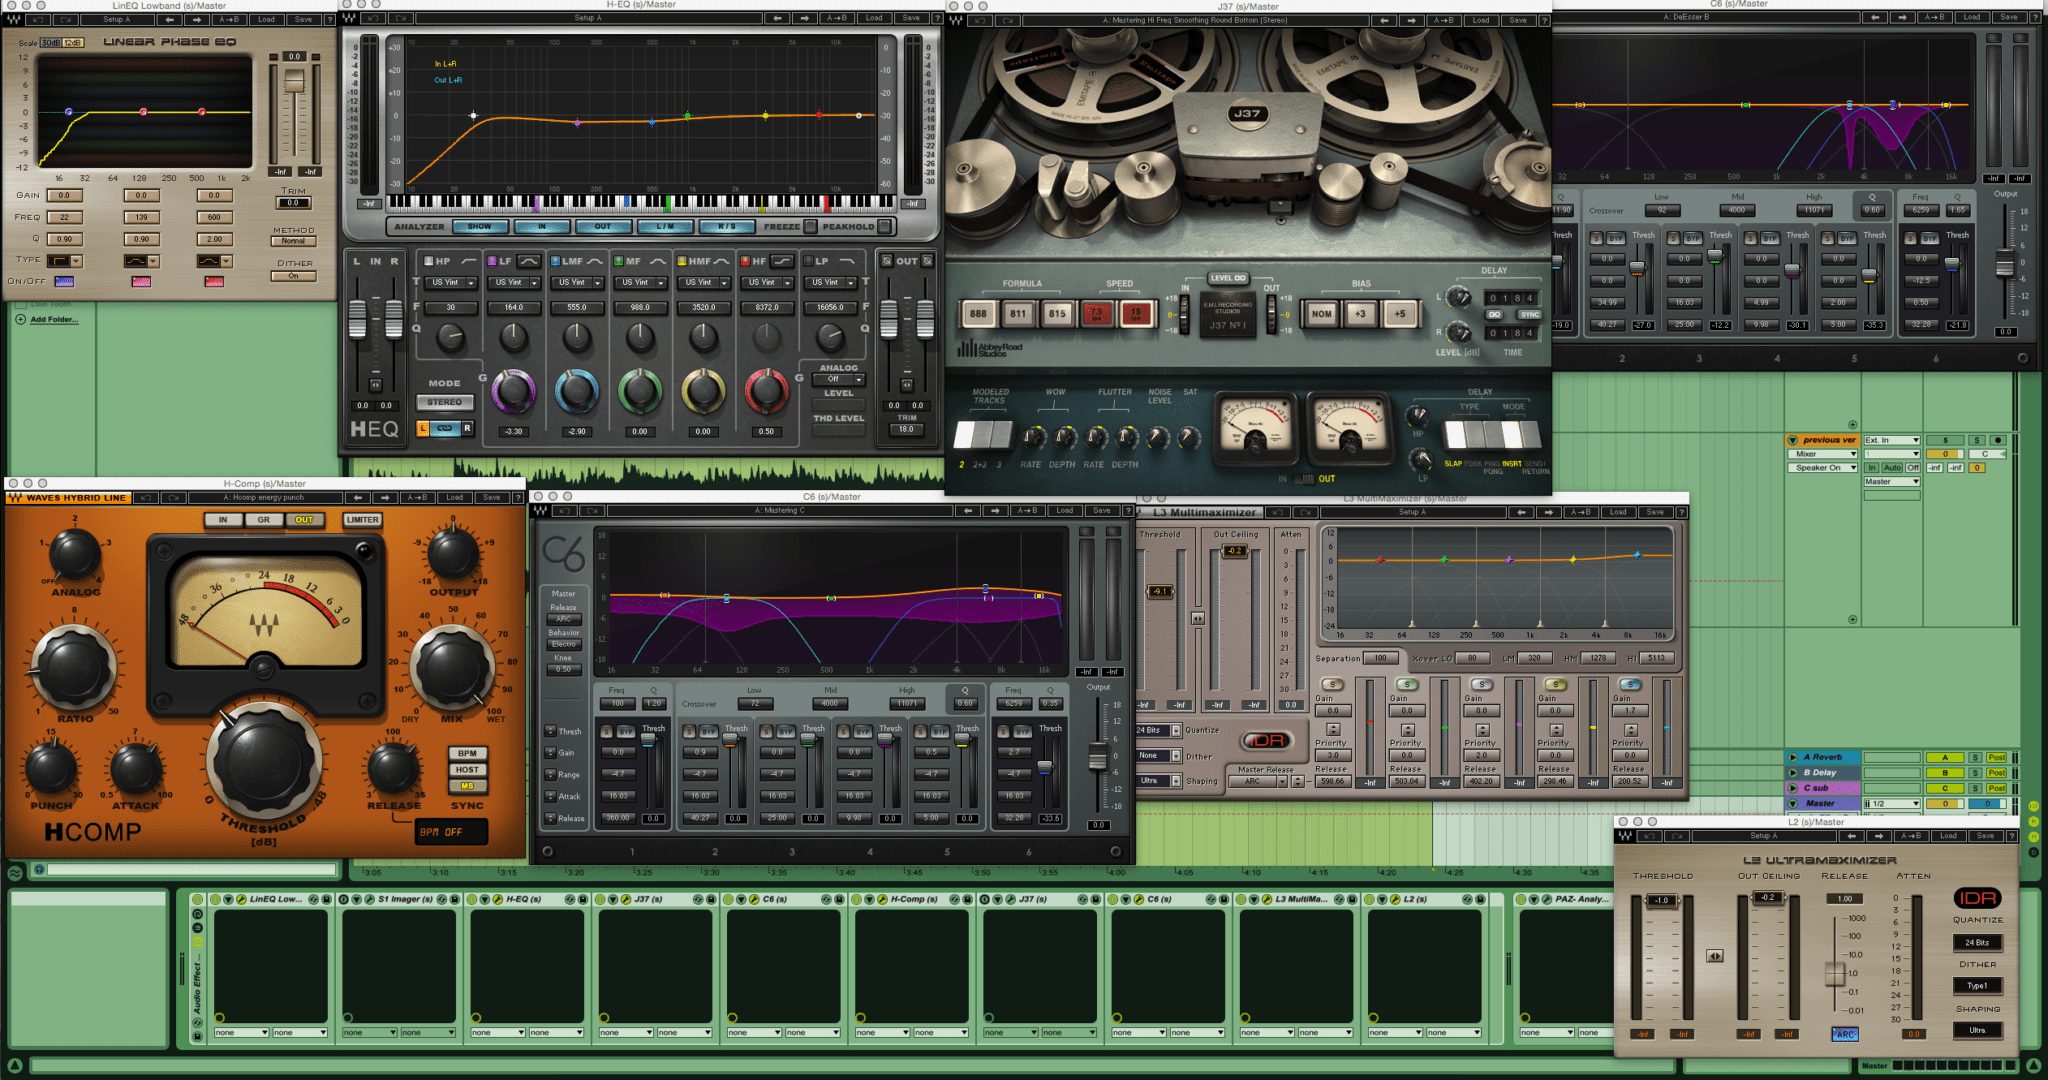Click J37 bias +3 button
2048x1080 pixels.
click(1360, 314)
